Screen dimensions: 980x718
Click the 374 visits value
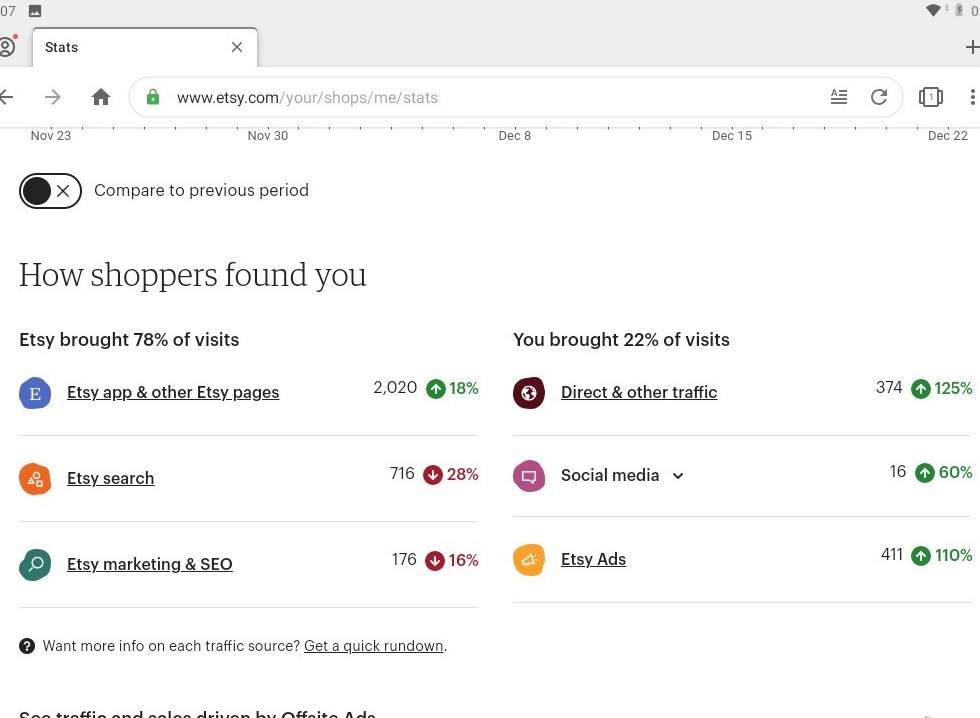pos(889,387)
